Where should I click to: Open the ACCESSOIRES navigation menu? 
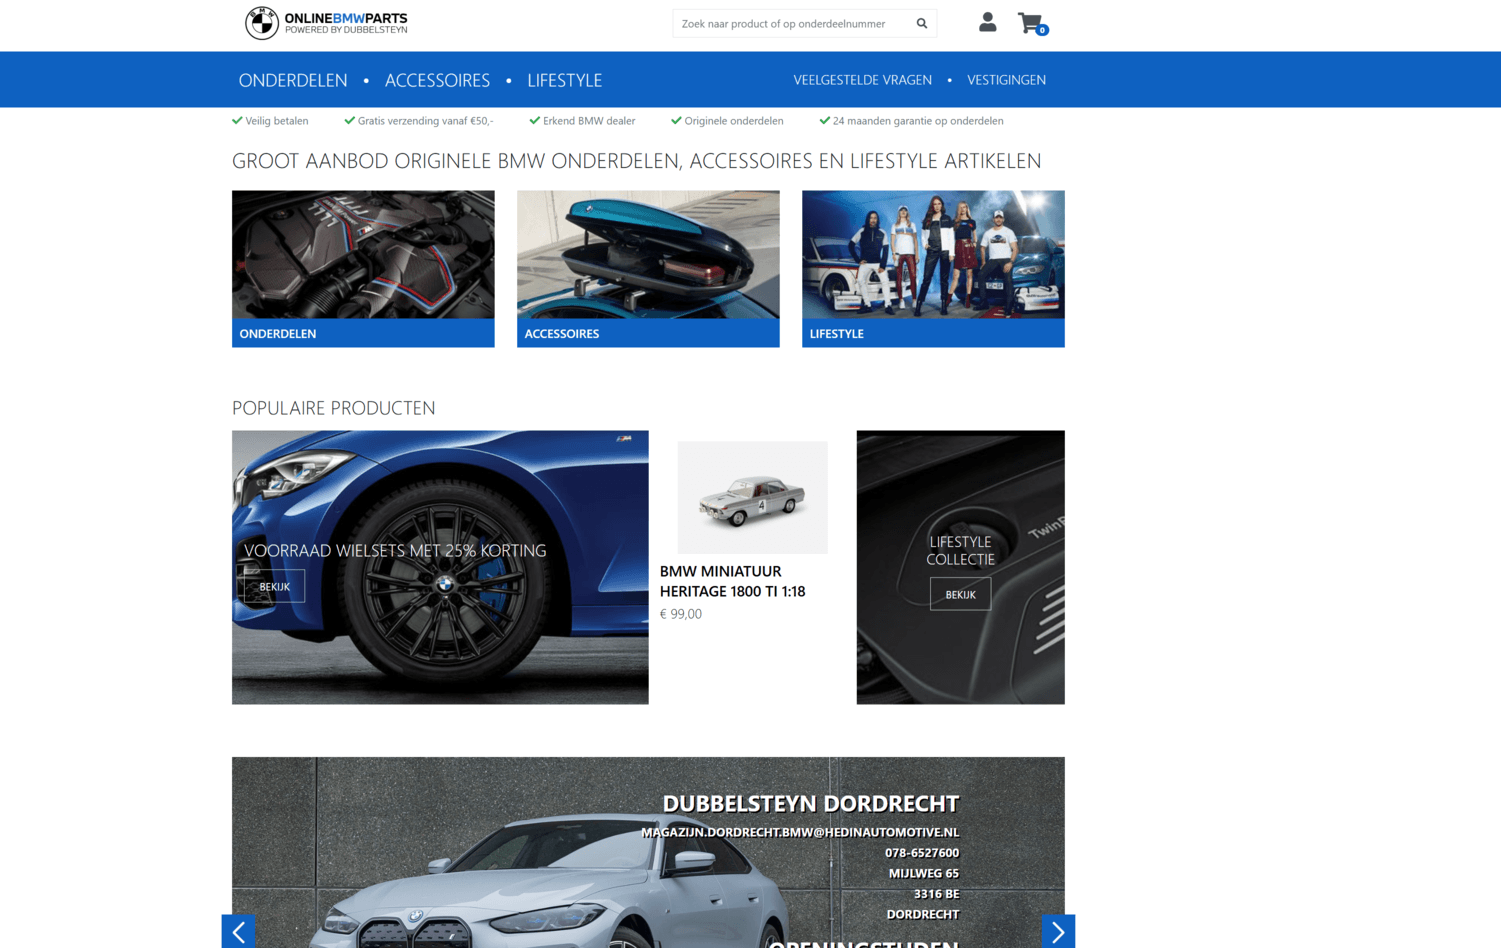pos(437,80)
